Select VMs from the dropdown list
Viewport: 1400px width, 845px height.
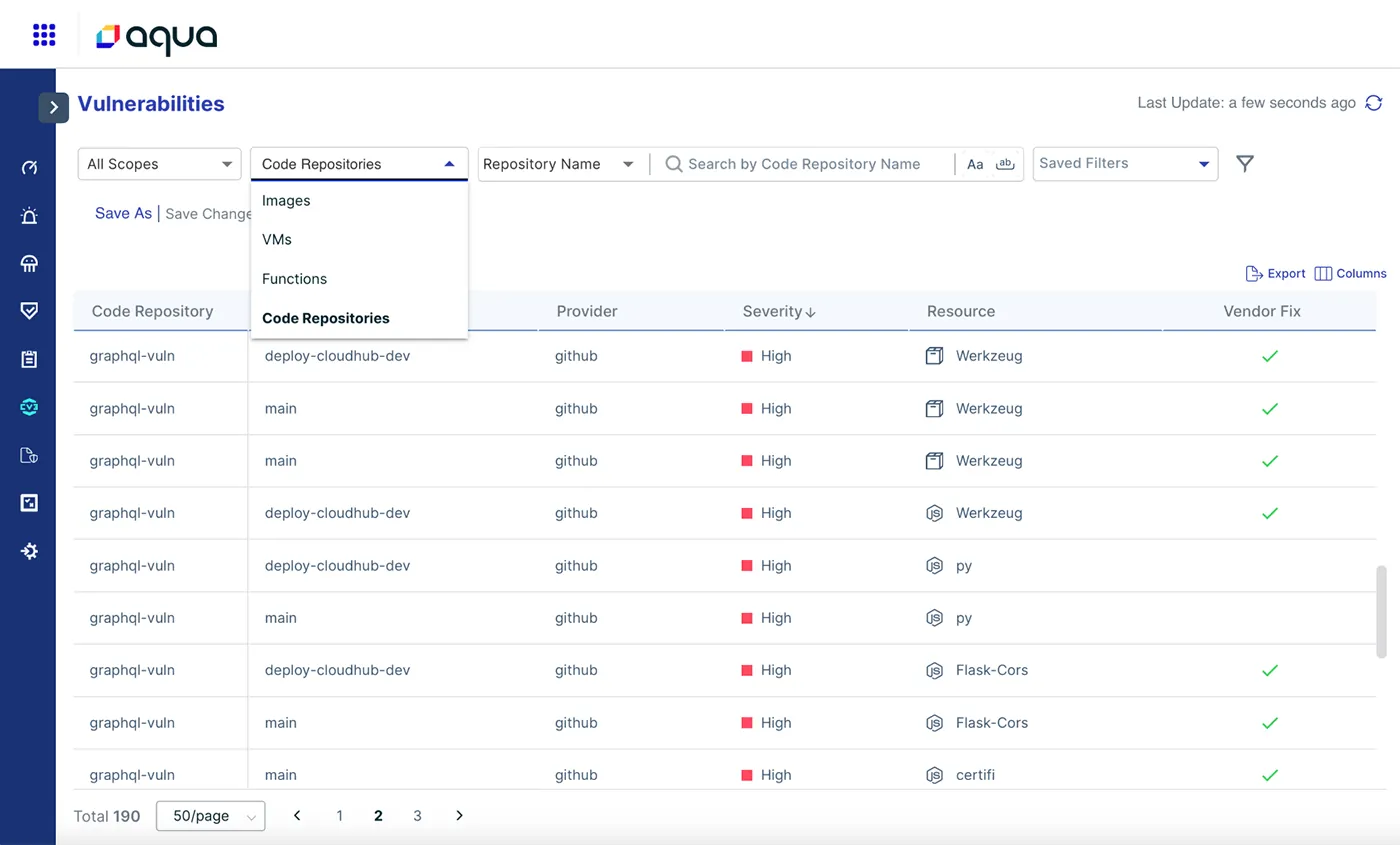(x=359, y=240)
